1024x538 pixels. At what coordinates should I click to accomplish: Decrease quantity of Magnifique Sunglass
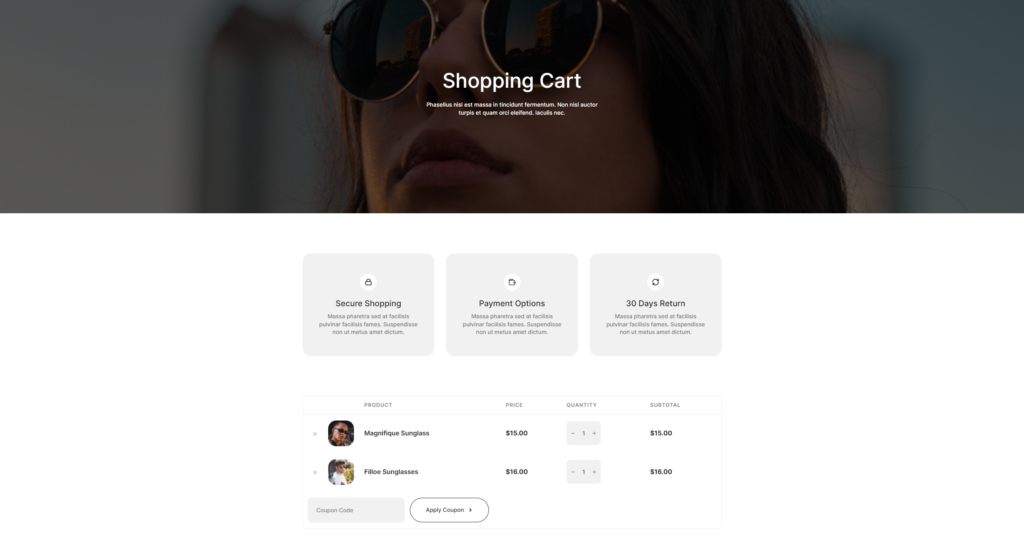[x=573, y=434]
